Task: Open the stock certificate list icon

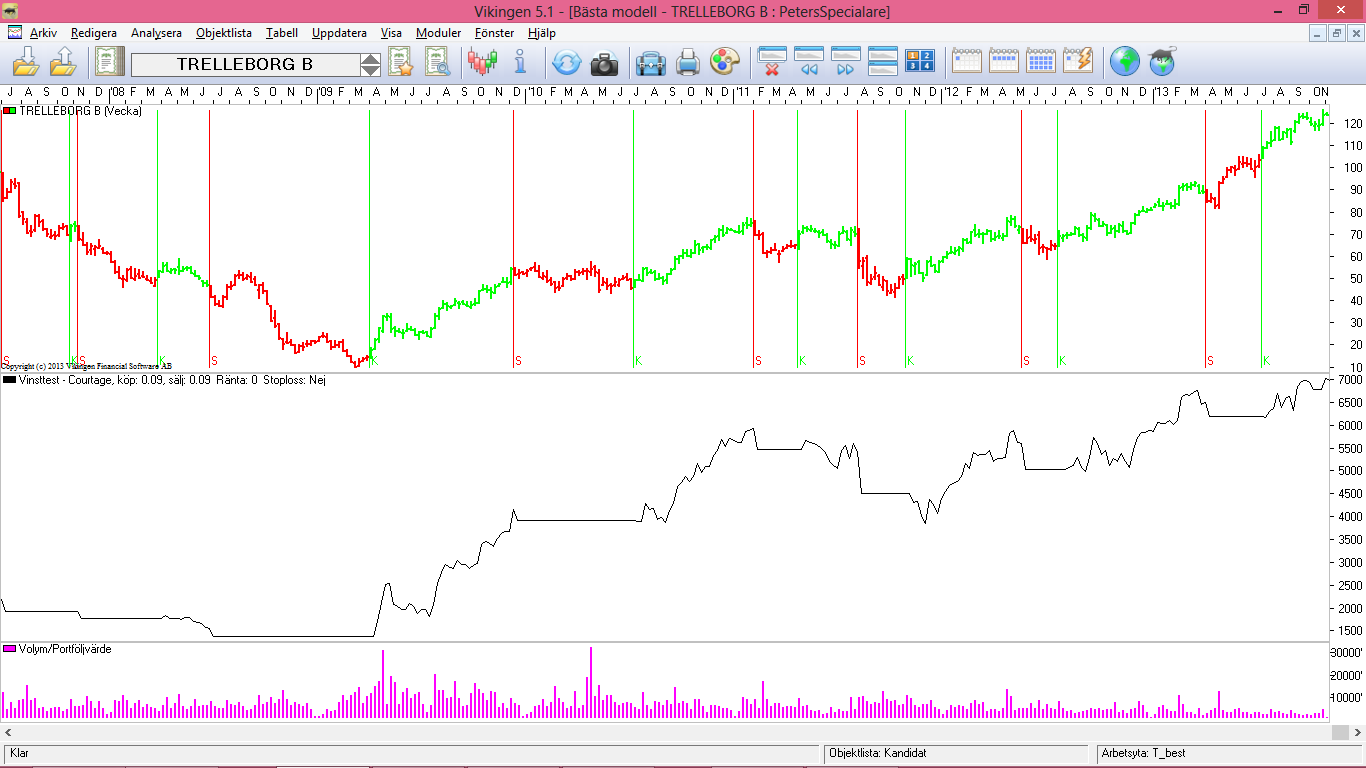Action: 109,63
